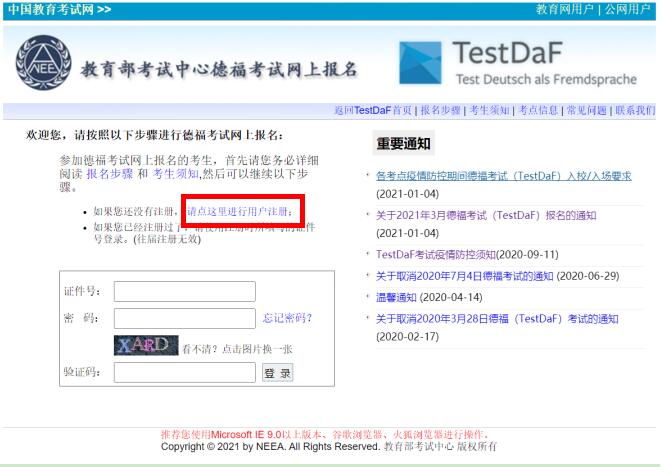
Task: Click the NEEA circular logo
Action: 43,62
